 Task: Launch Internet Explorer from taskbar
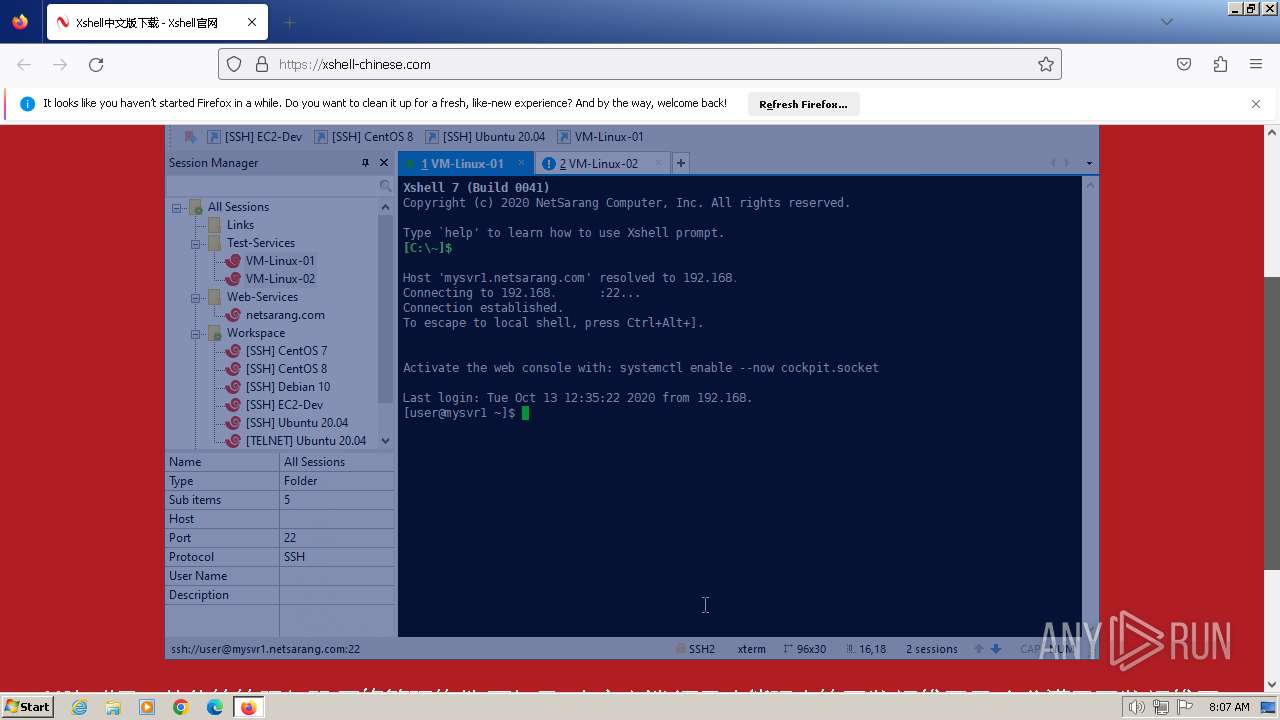tap(80, 707)
